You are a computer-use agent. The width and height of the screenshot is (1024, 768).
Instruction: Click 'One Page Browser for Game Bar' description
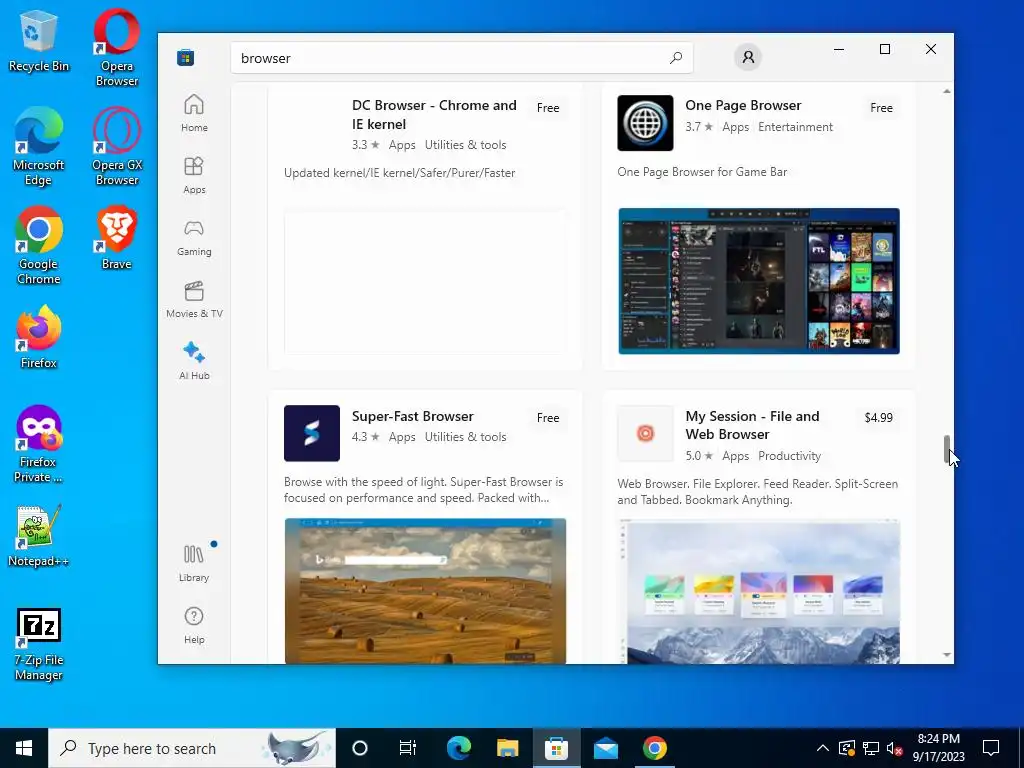click(702, 172)
